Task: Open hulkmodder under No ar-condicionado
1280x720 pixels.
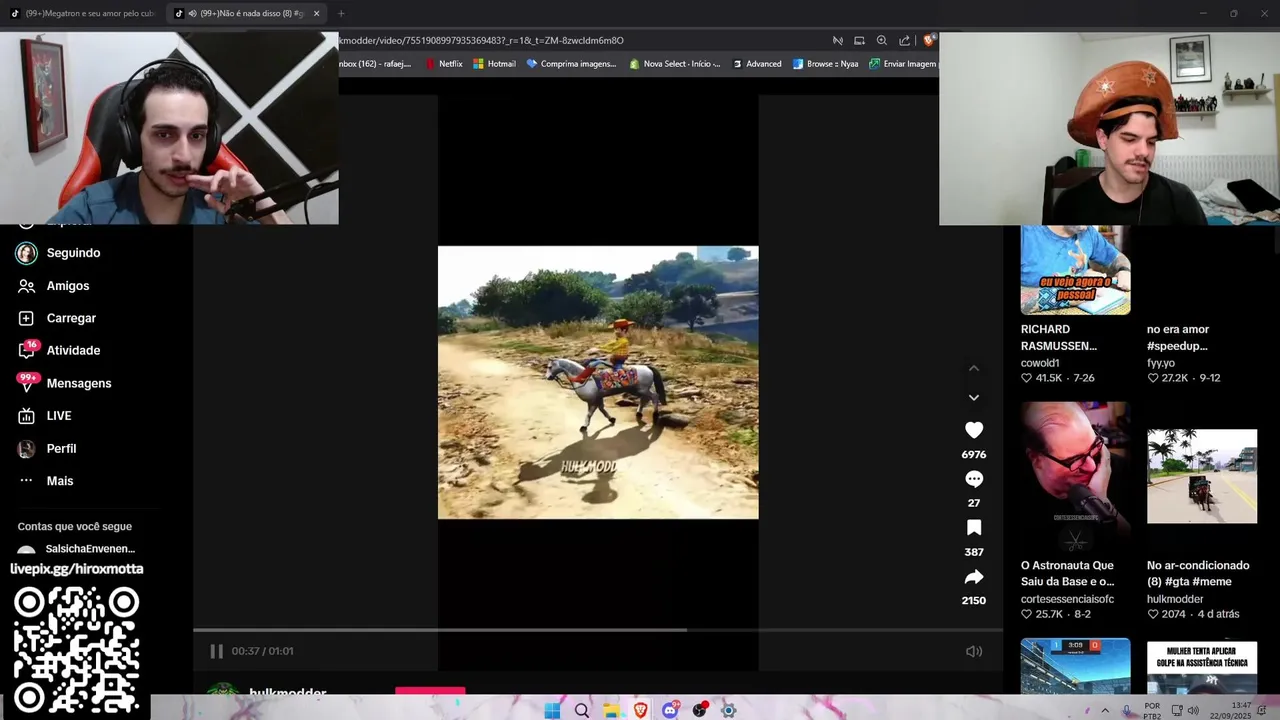Action: [x=1175, y=599]
